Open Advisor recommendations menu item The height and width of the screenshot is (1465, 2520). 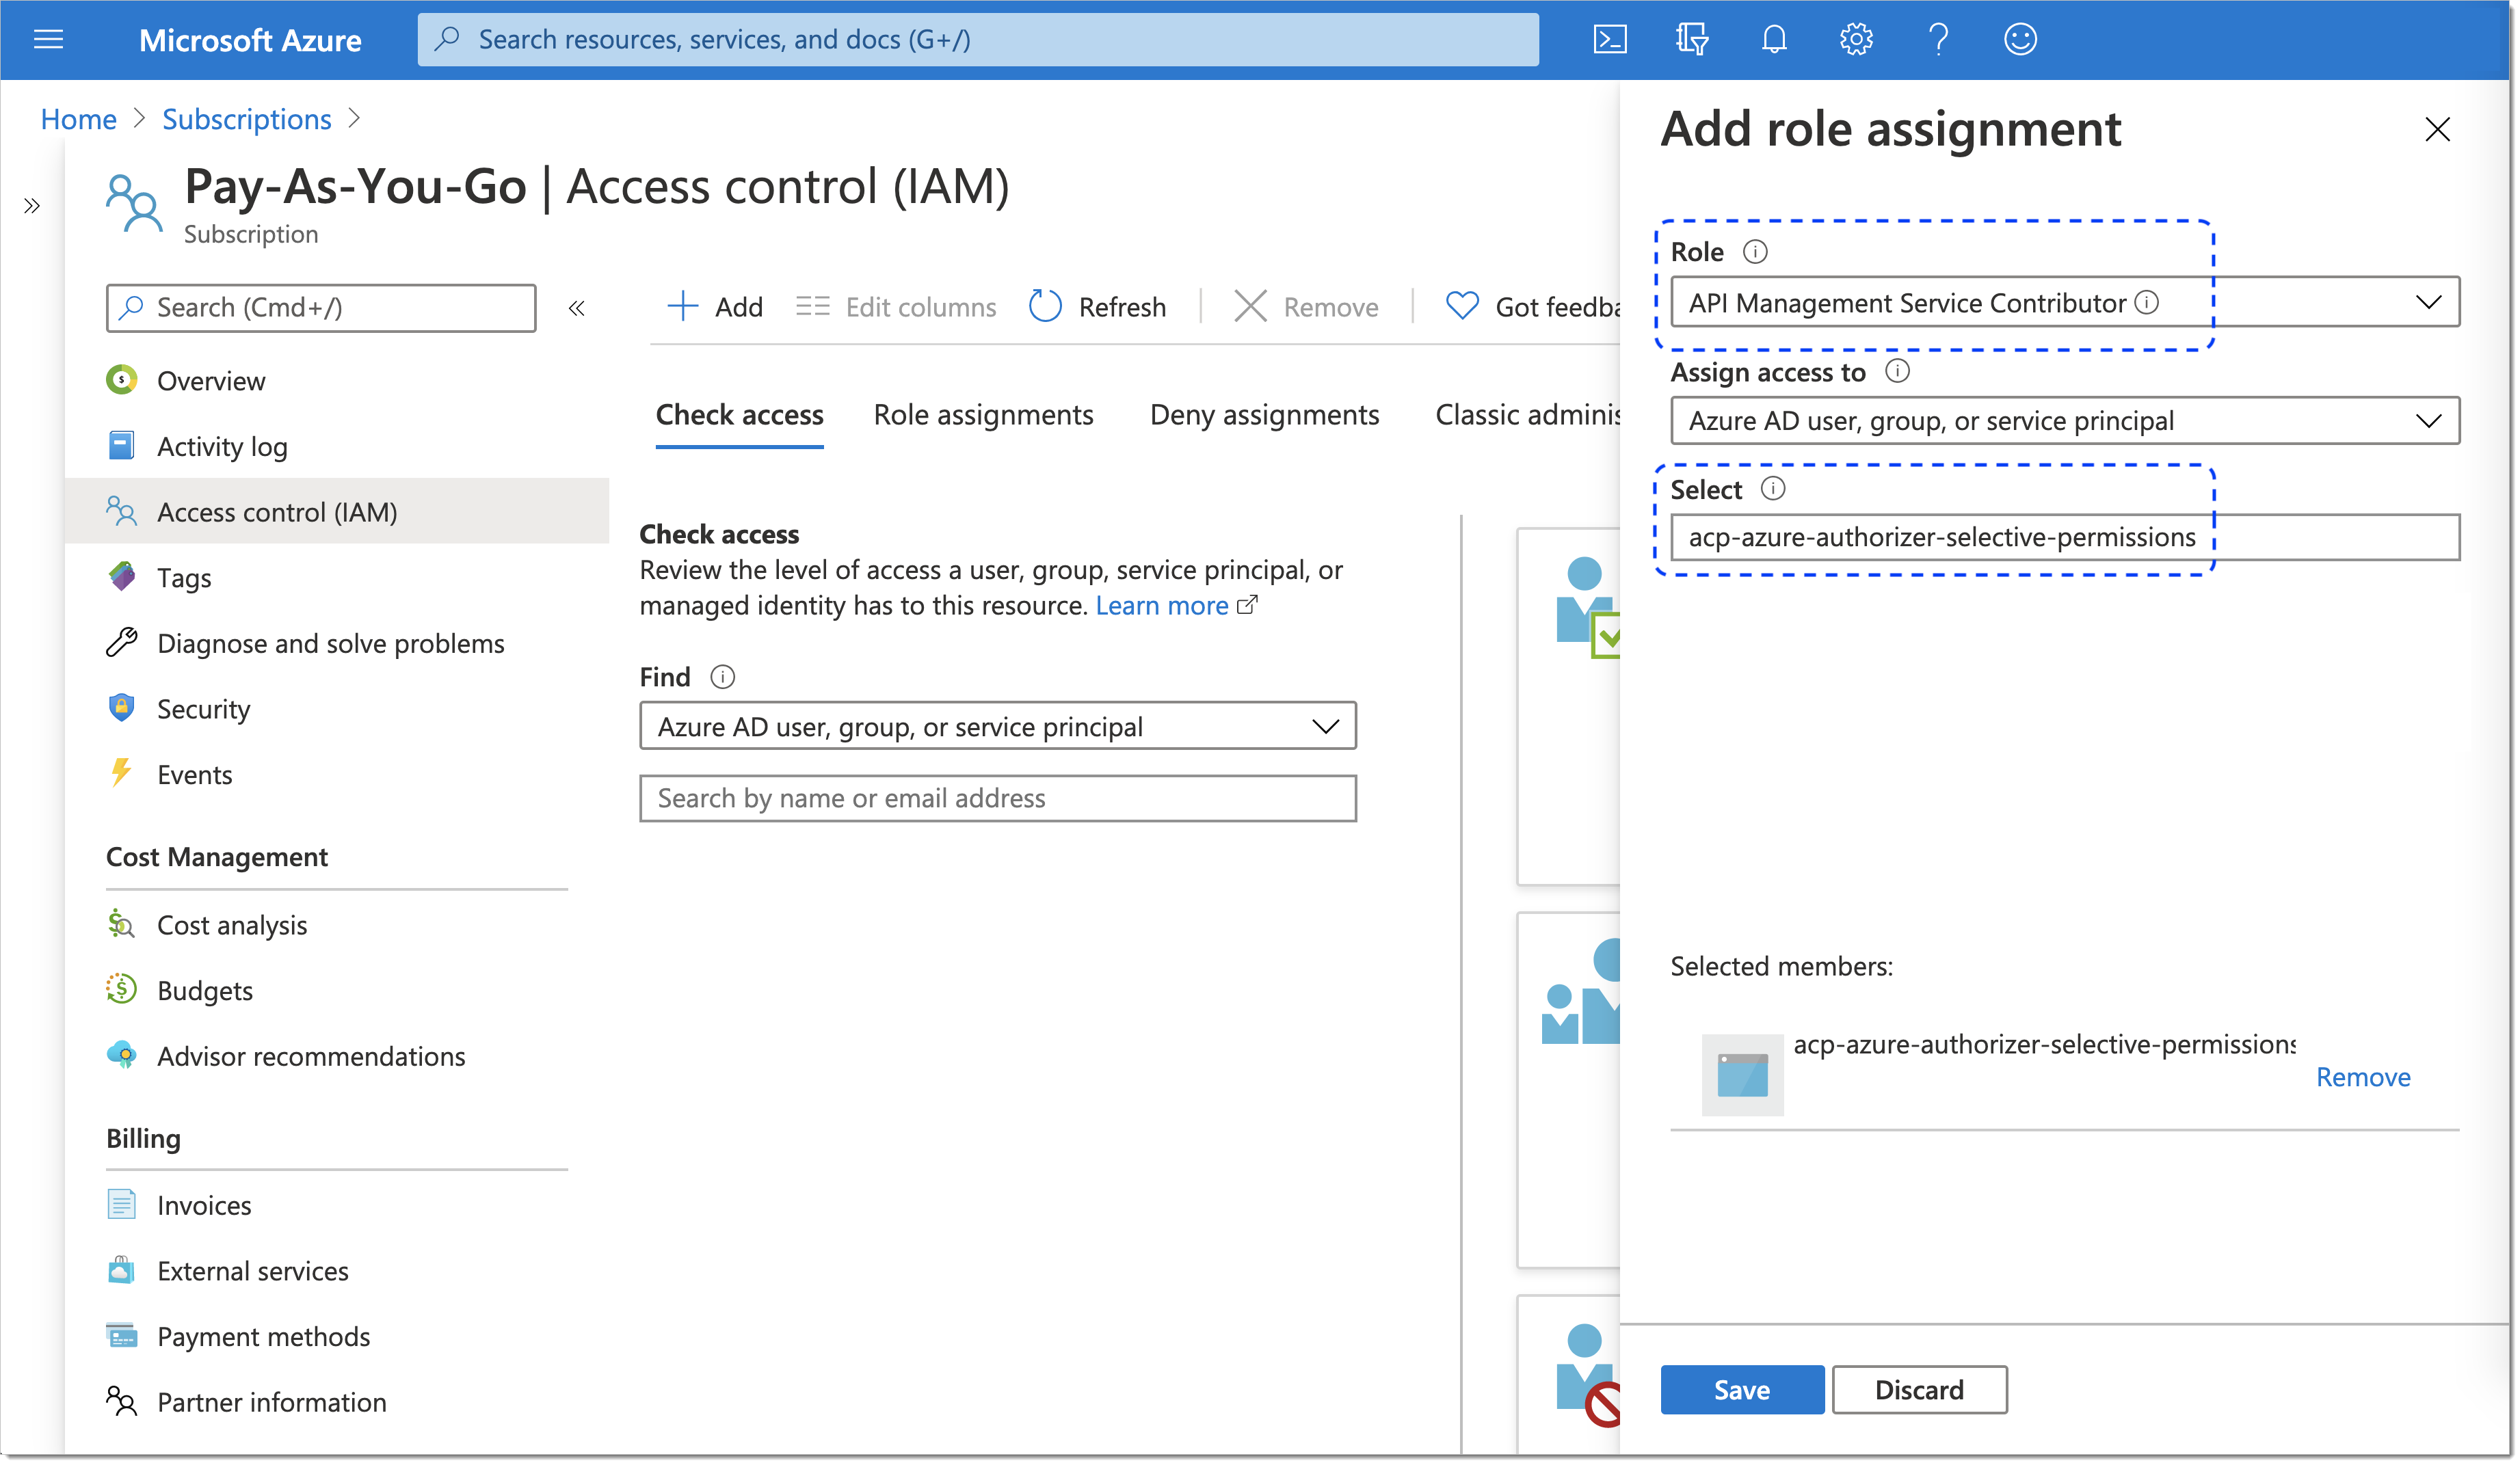tap(338, 1056)
